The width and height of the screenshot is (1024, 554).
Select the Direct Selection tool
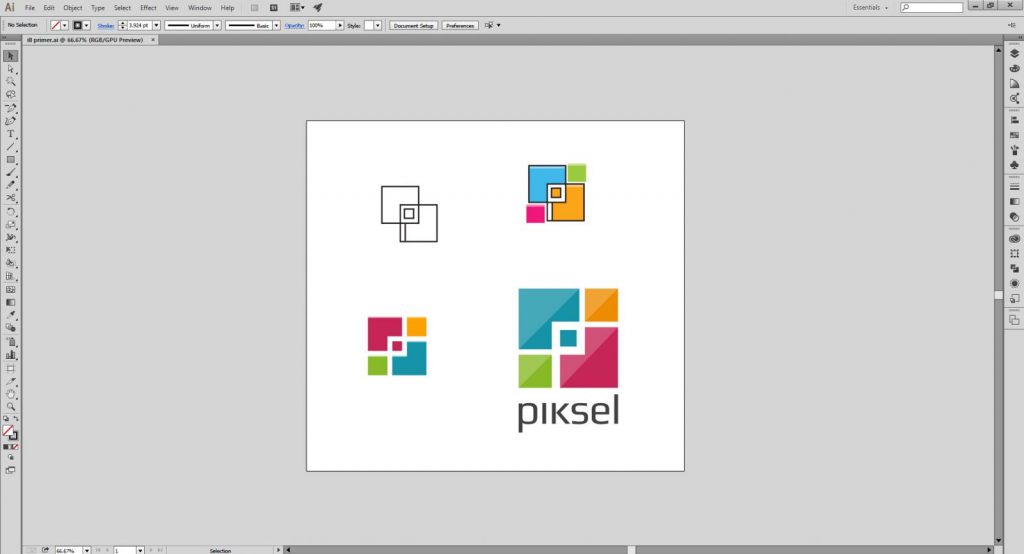[11, 69]
